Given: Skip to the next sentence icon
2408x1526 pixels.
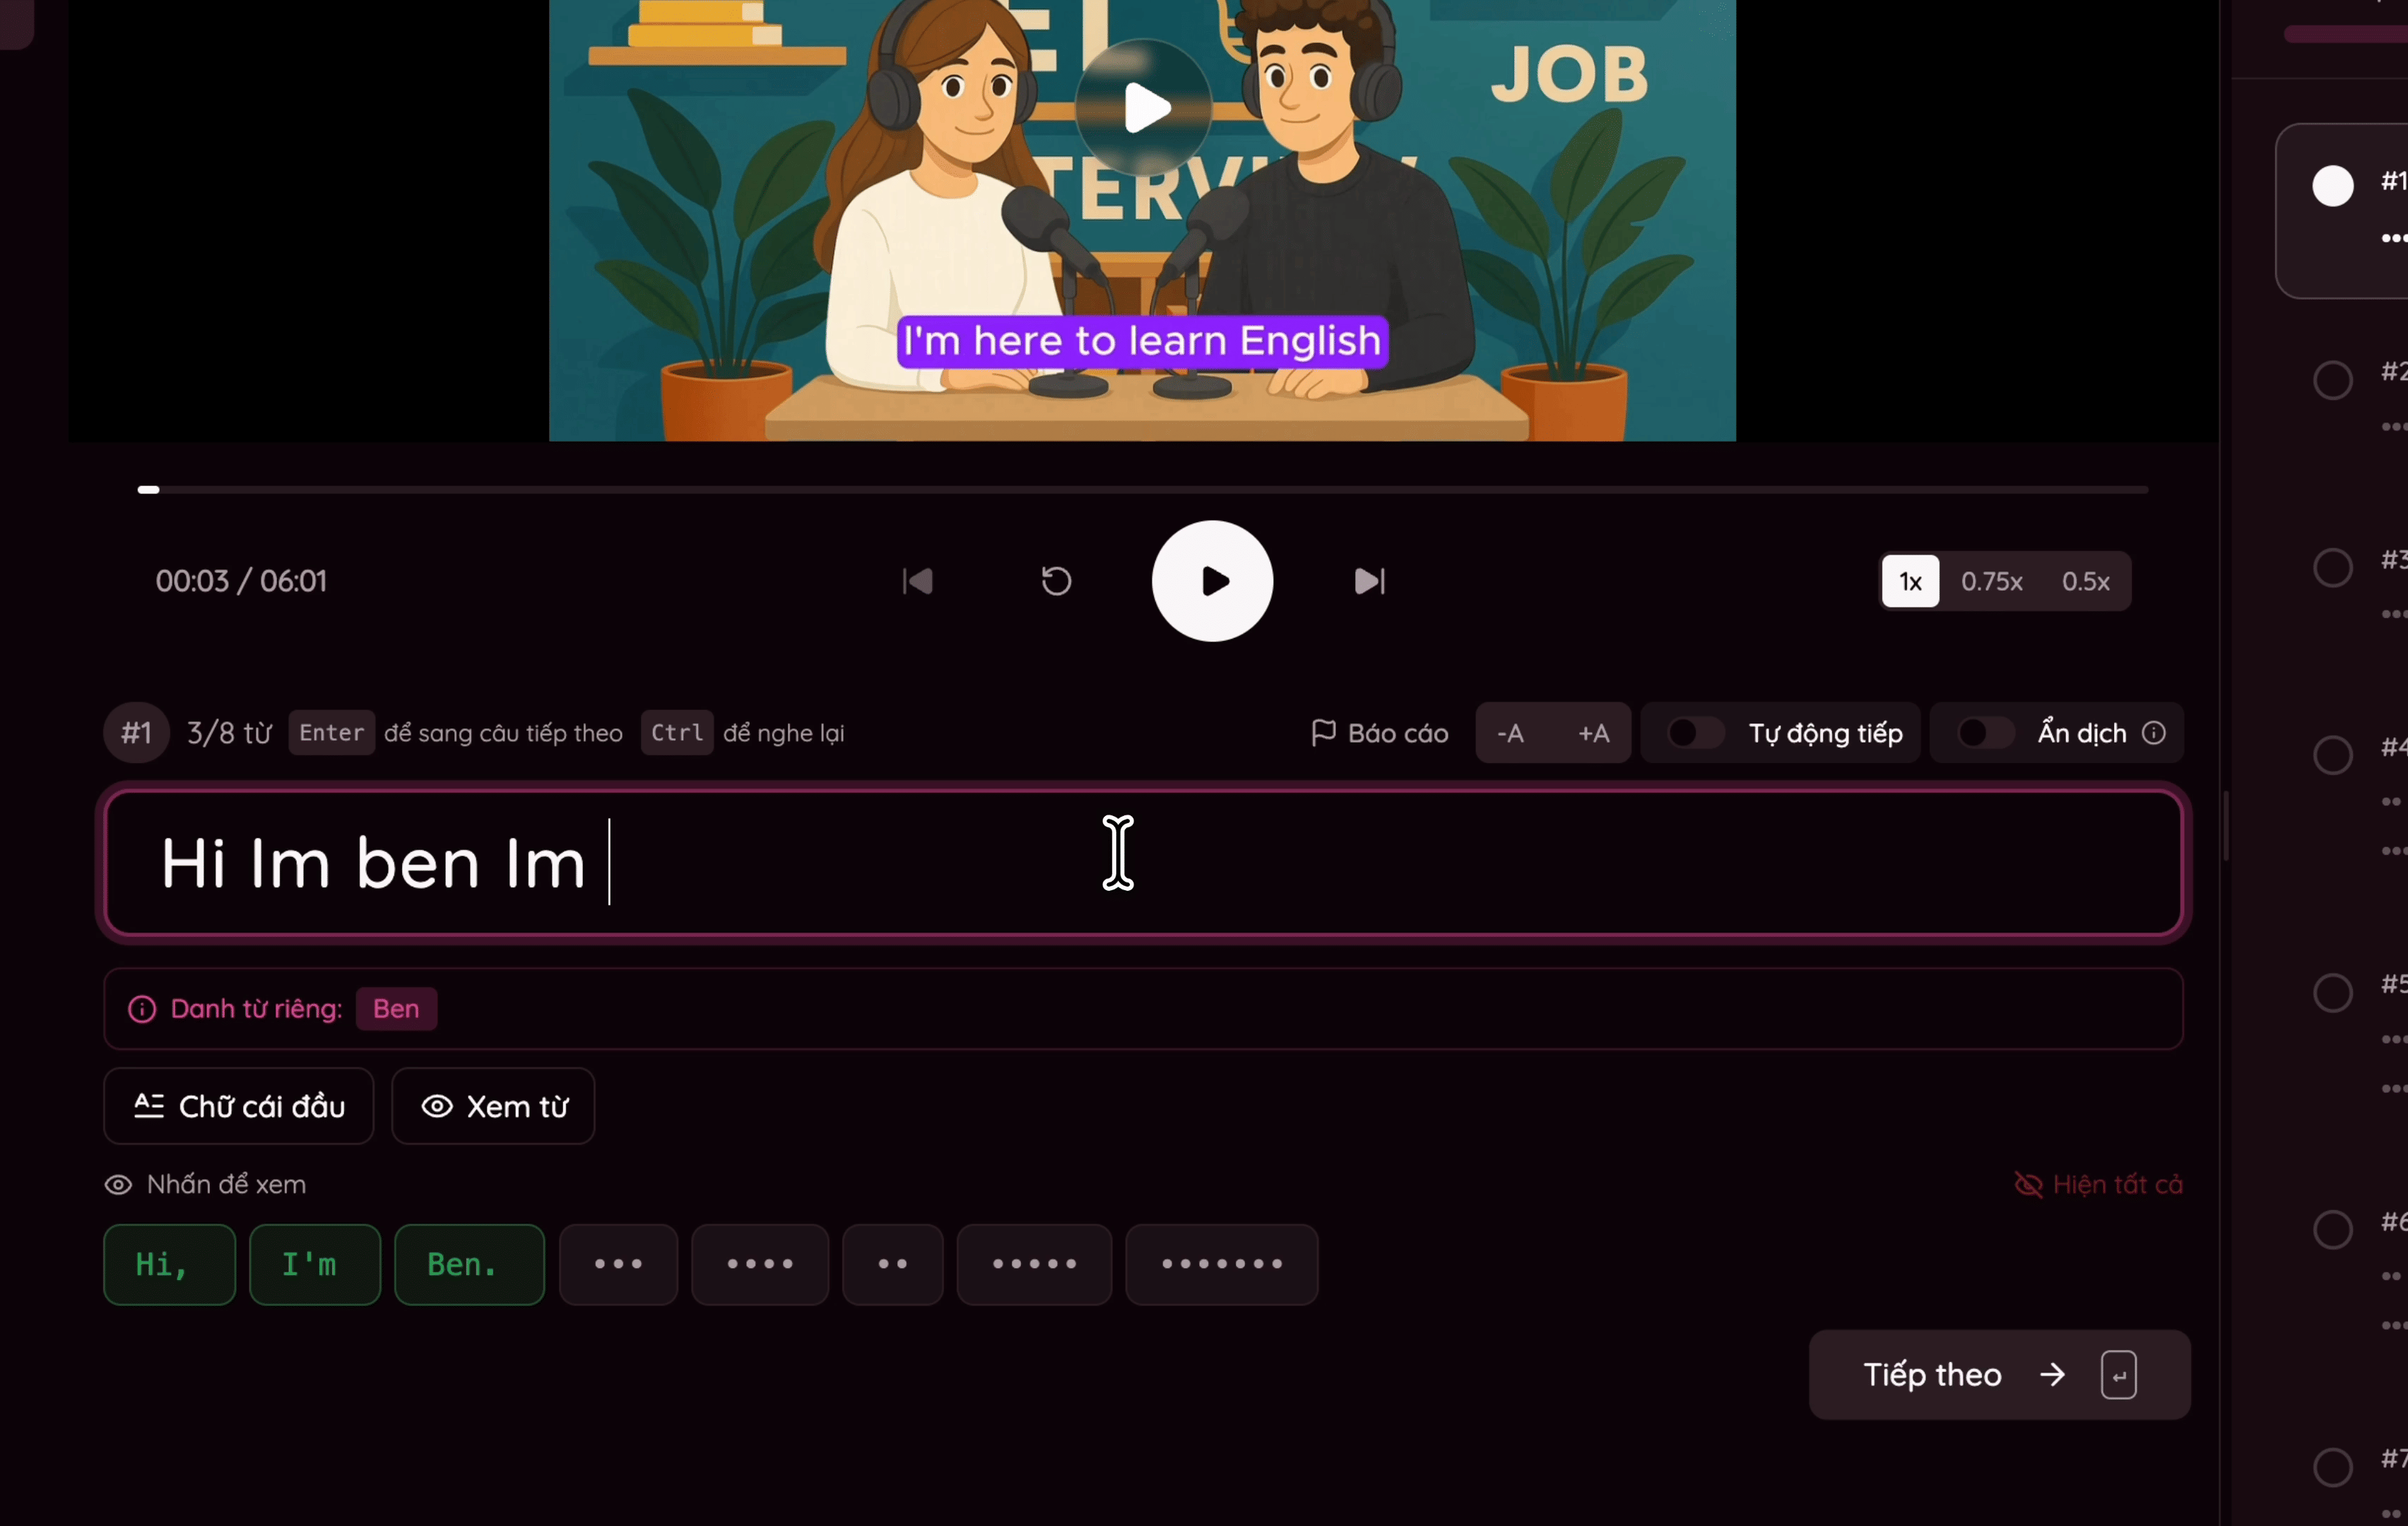Looking at the screenshot, I should point(1369,581).
